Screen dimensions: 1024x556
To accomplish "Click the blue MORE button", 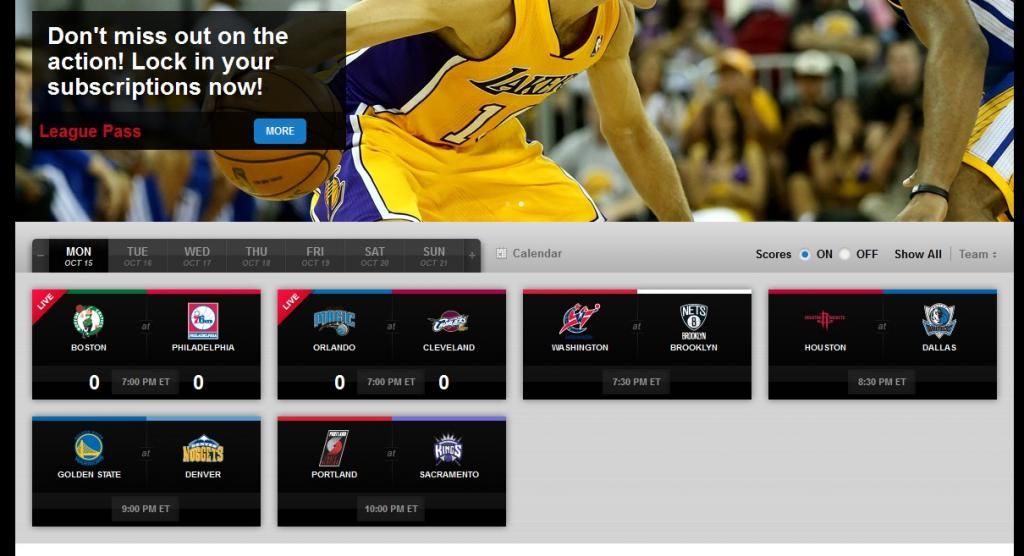I will pyautogui.click(x=280, y=131).
